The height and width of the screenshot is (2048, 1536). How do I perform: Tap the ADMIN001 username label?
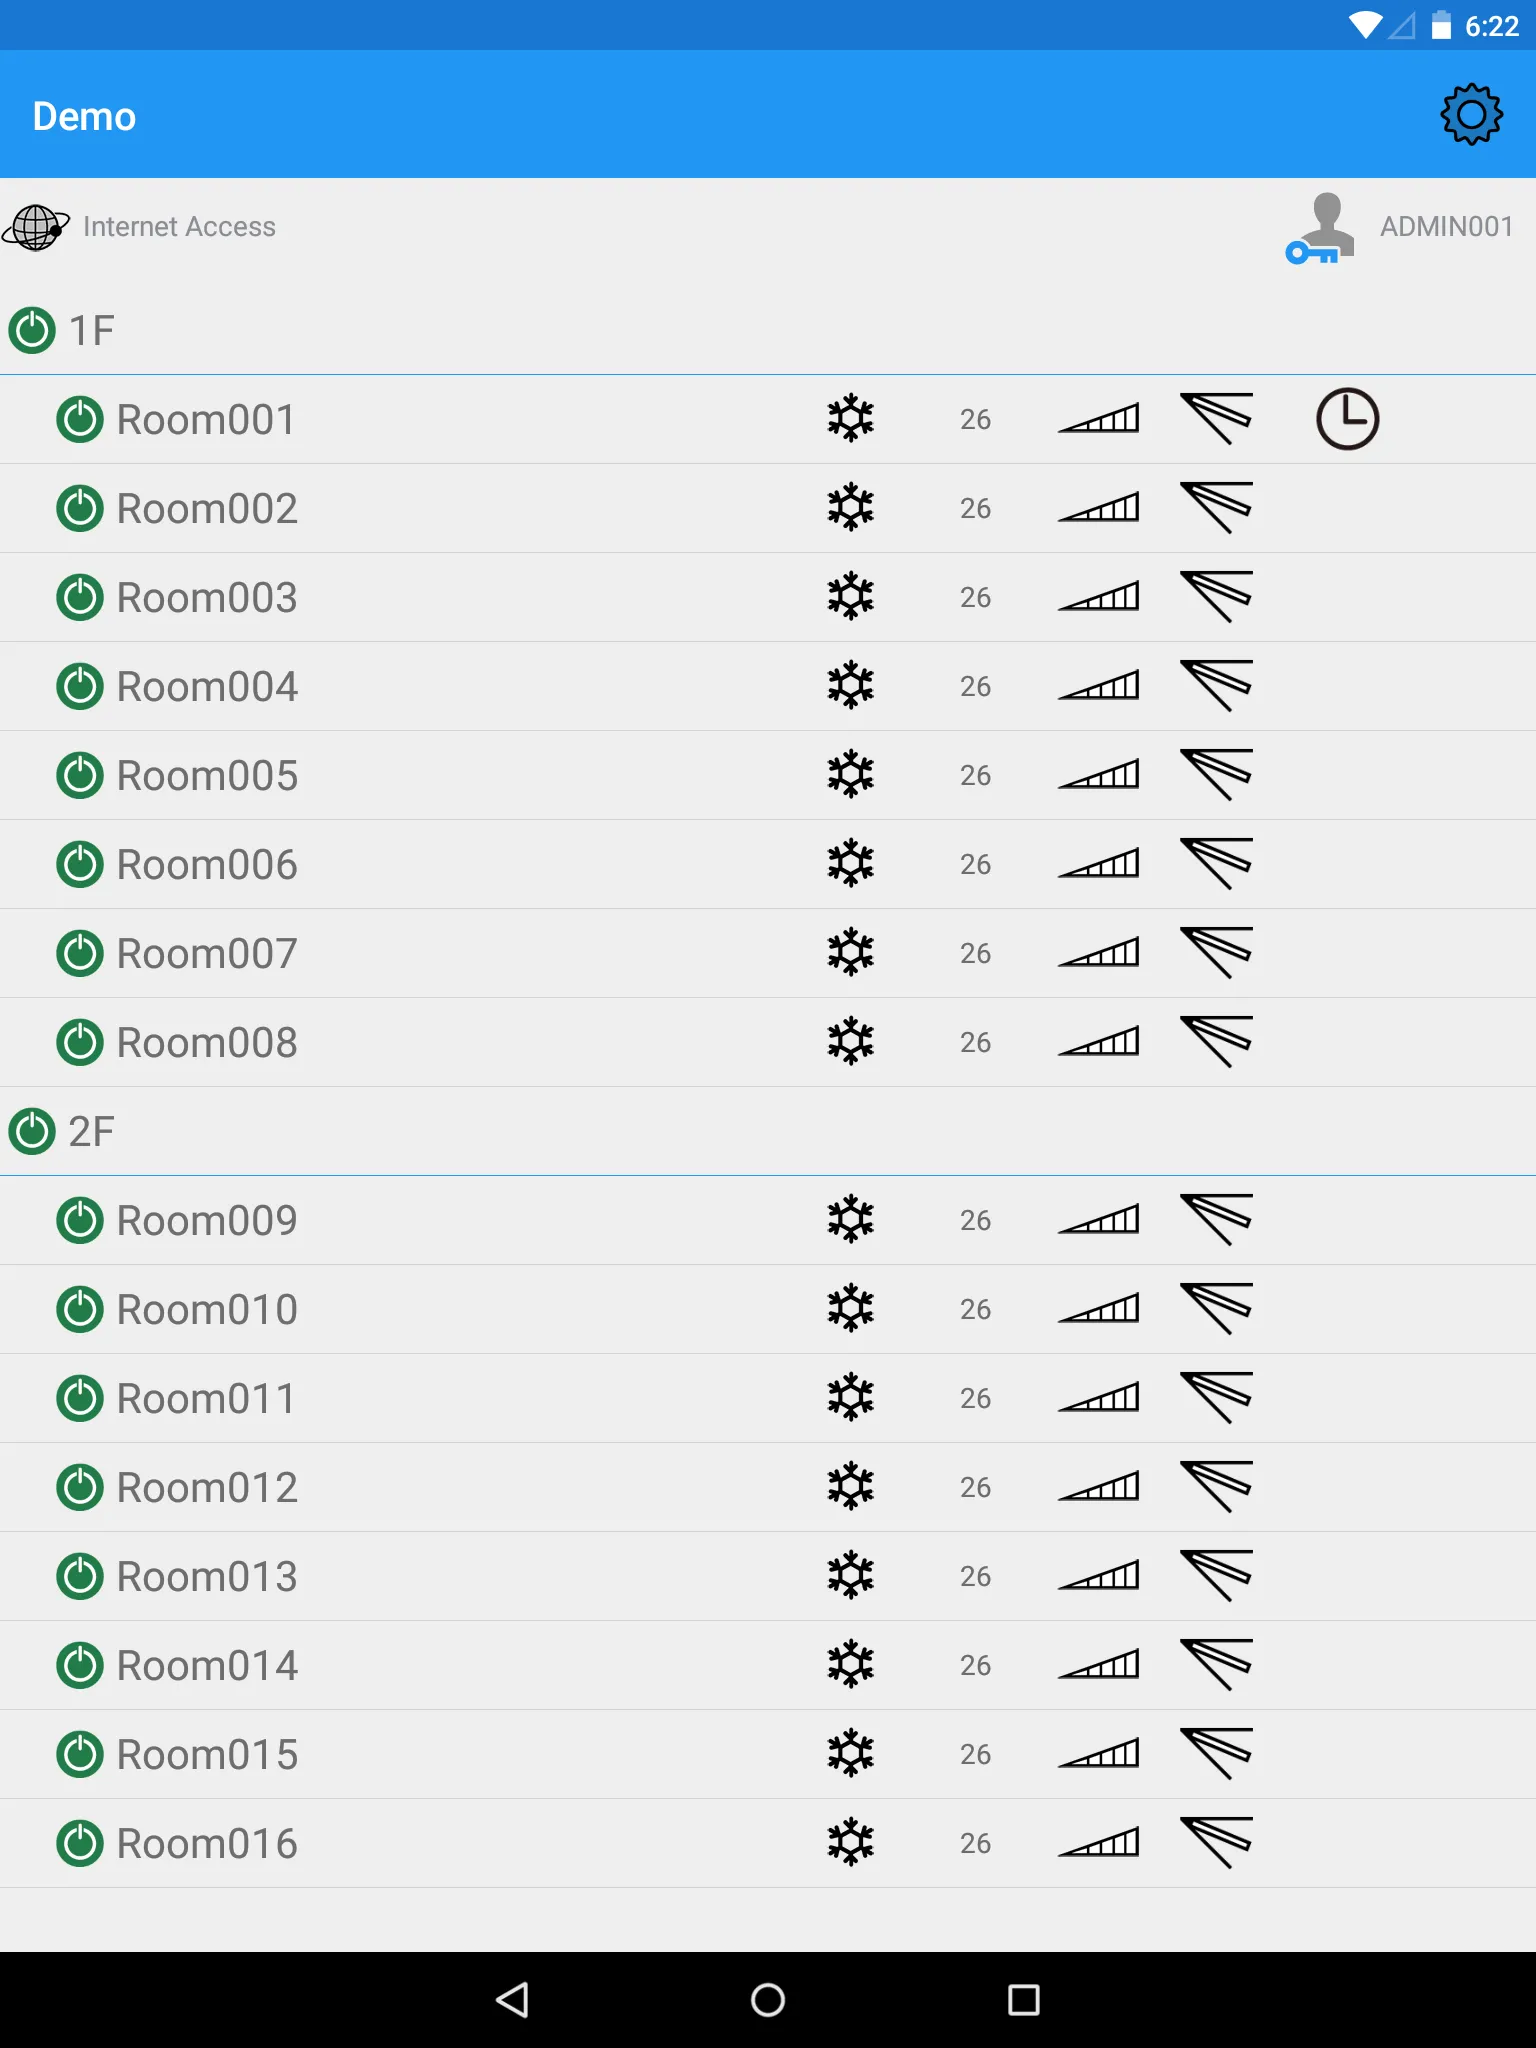pyautogui.click(x=1446, y=227)
